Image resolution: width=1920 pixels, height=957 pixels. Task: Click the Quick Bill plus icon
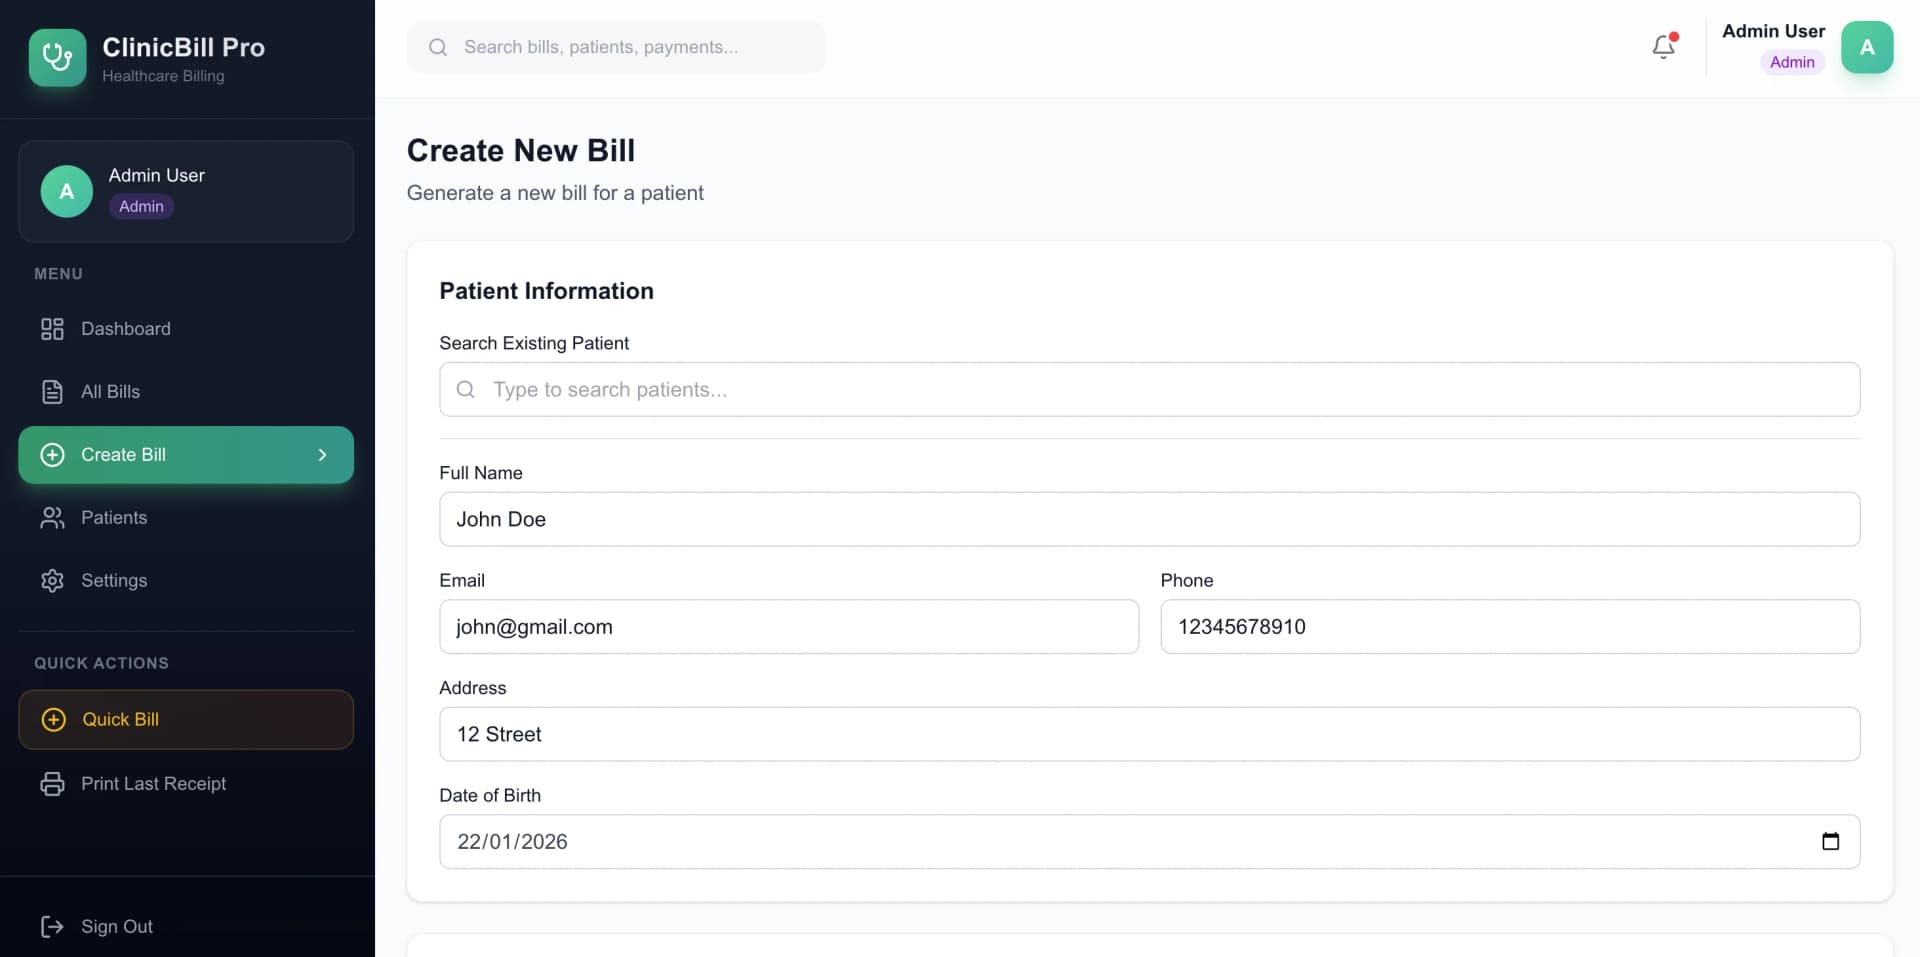pyautogui.click(x=53, y=719)
